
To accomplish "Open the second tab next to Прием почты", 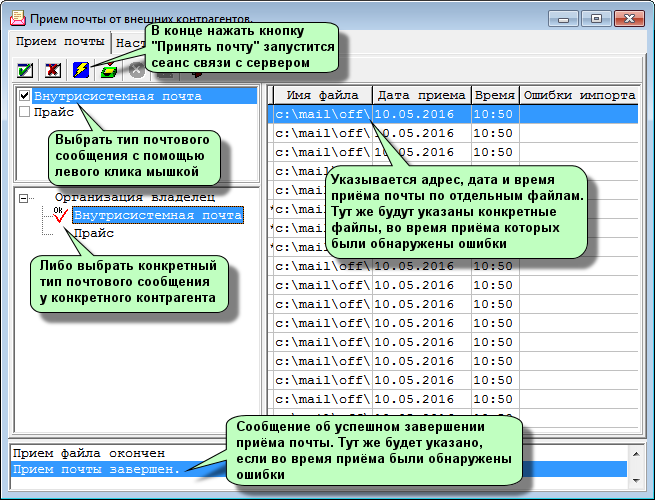I will click(x=128, y=43).
